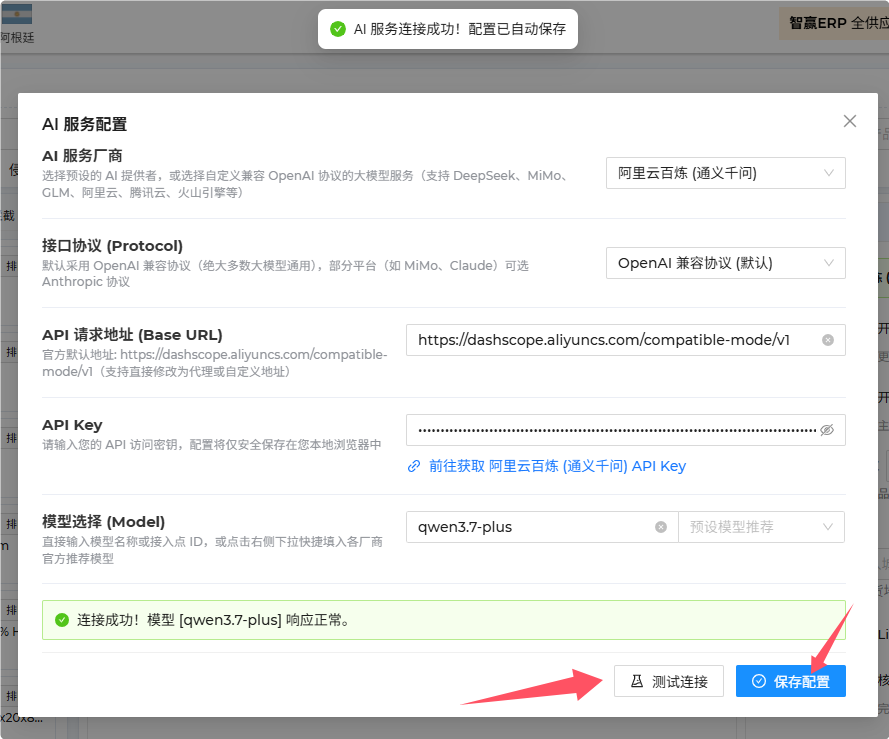The height and width of the screenshot is (739, 889).
Task: Open the AI 服务厂商 provider dropdown
Action: (725, 173)
